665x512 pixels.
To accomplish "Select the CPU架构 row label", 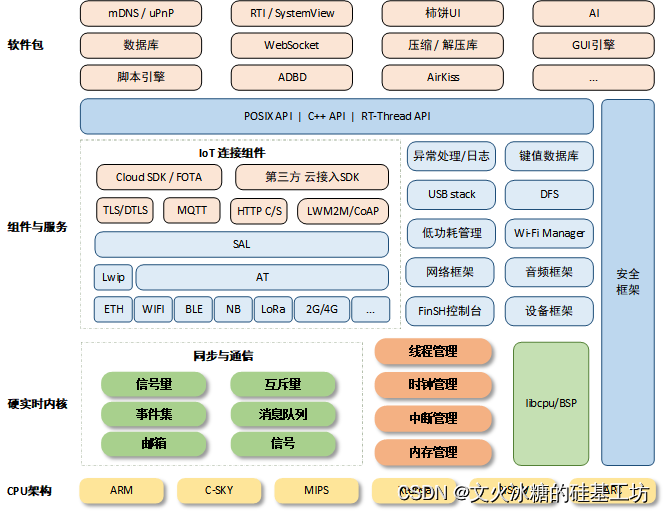I will (x=29, y=491).
